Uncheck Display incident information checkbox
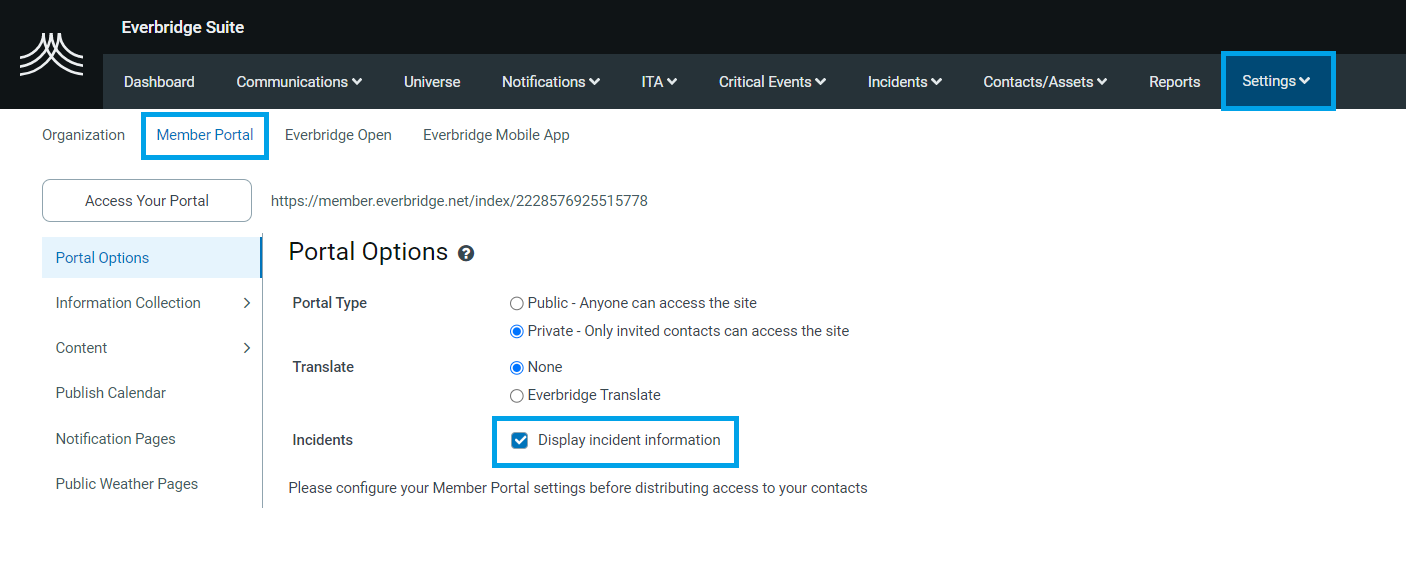Image resolution: width=1406 pixels, height=586 pixels. pyautogui.click(x=520, y=441)
